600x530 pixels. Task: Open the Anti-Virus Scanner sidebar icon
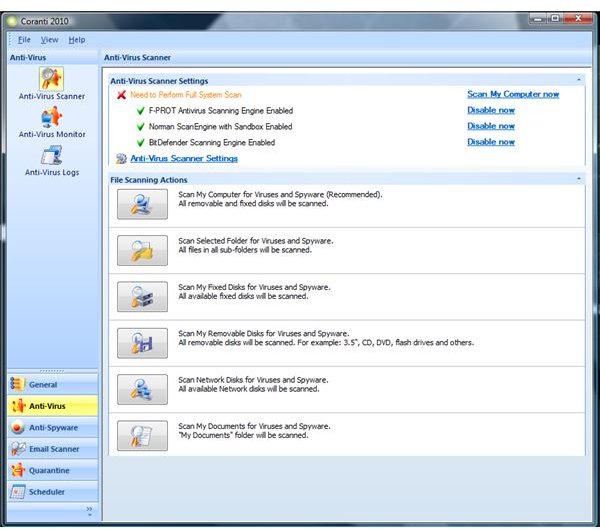tap(51, 79)
